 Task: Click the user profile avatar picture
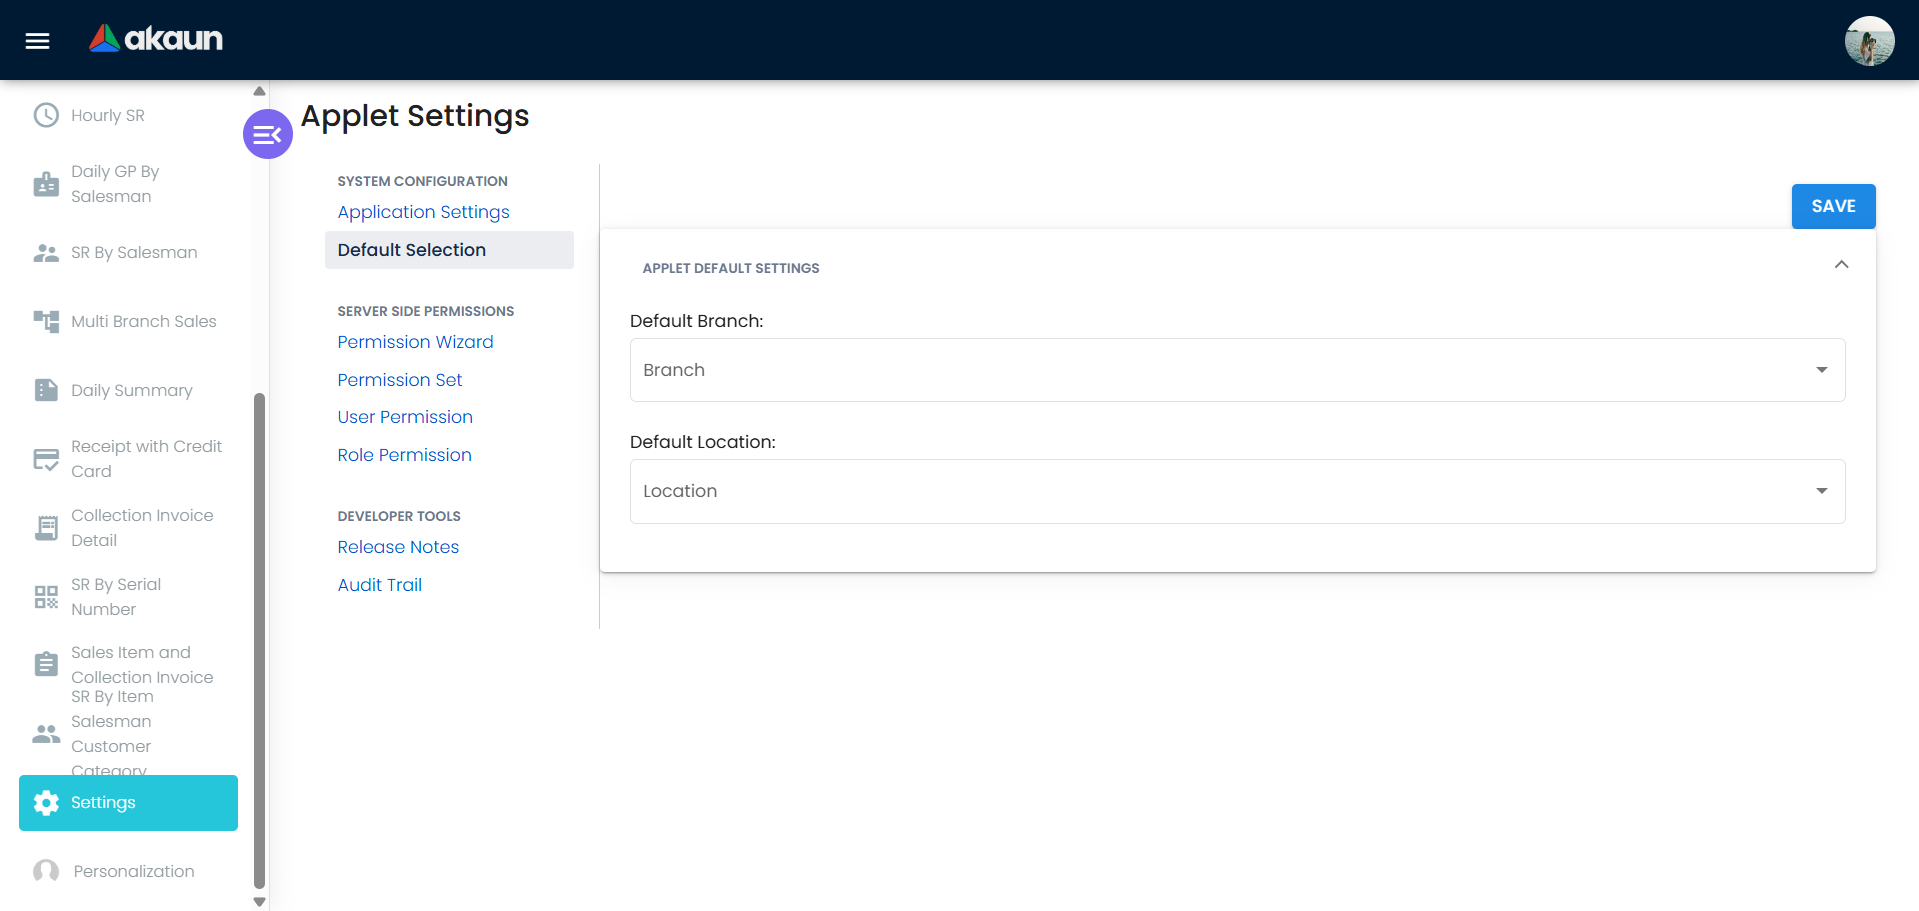pos(1868,40)
